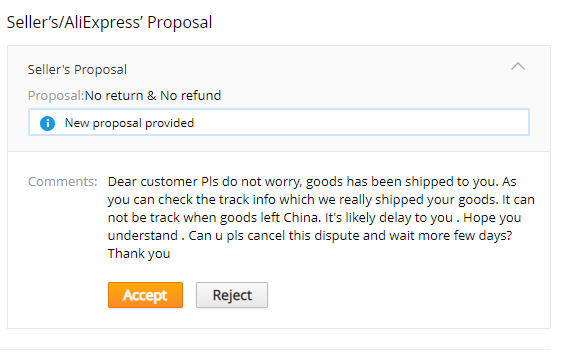
Task: Click the phrase "really shipped your goods"
Action: (418, 200)
